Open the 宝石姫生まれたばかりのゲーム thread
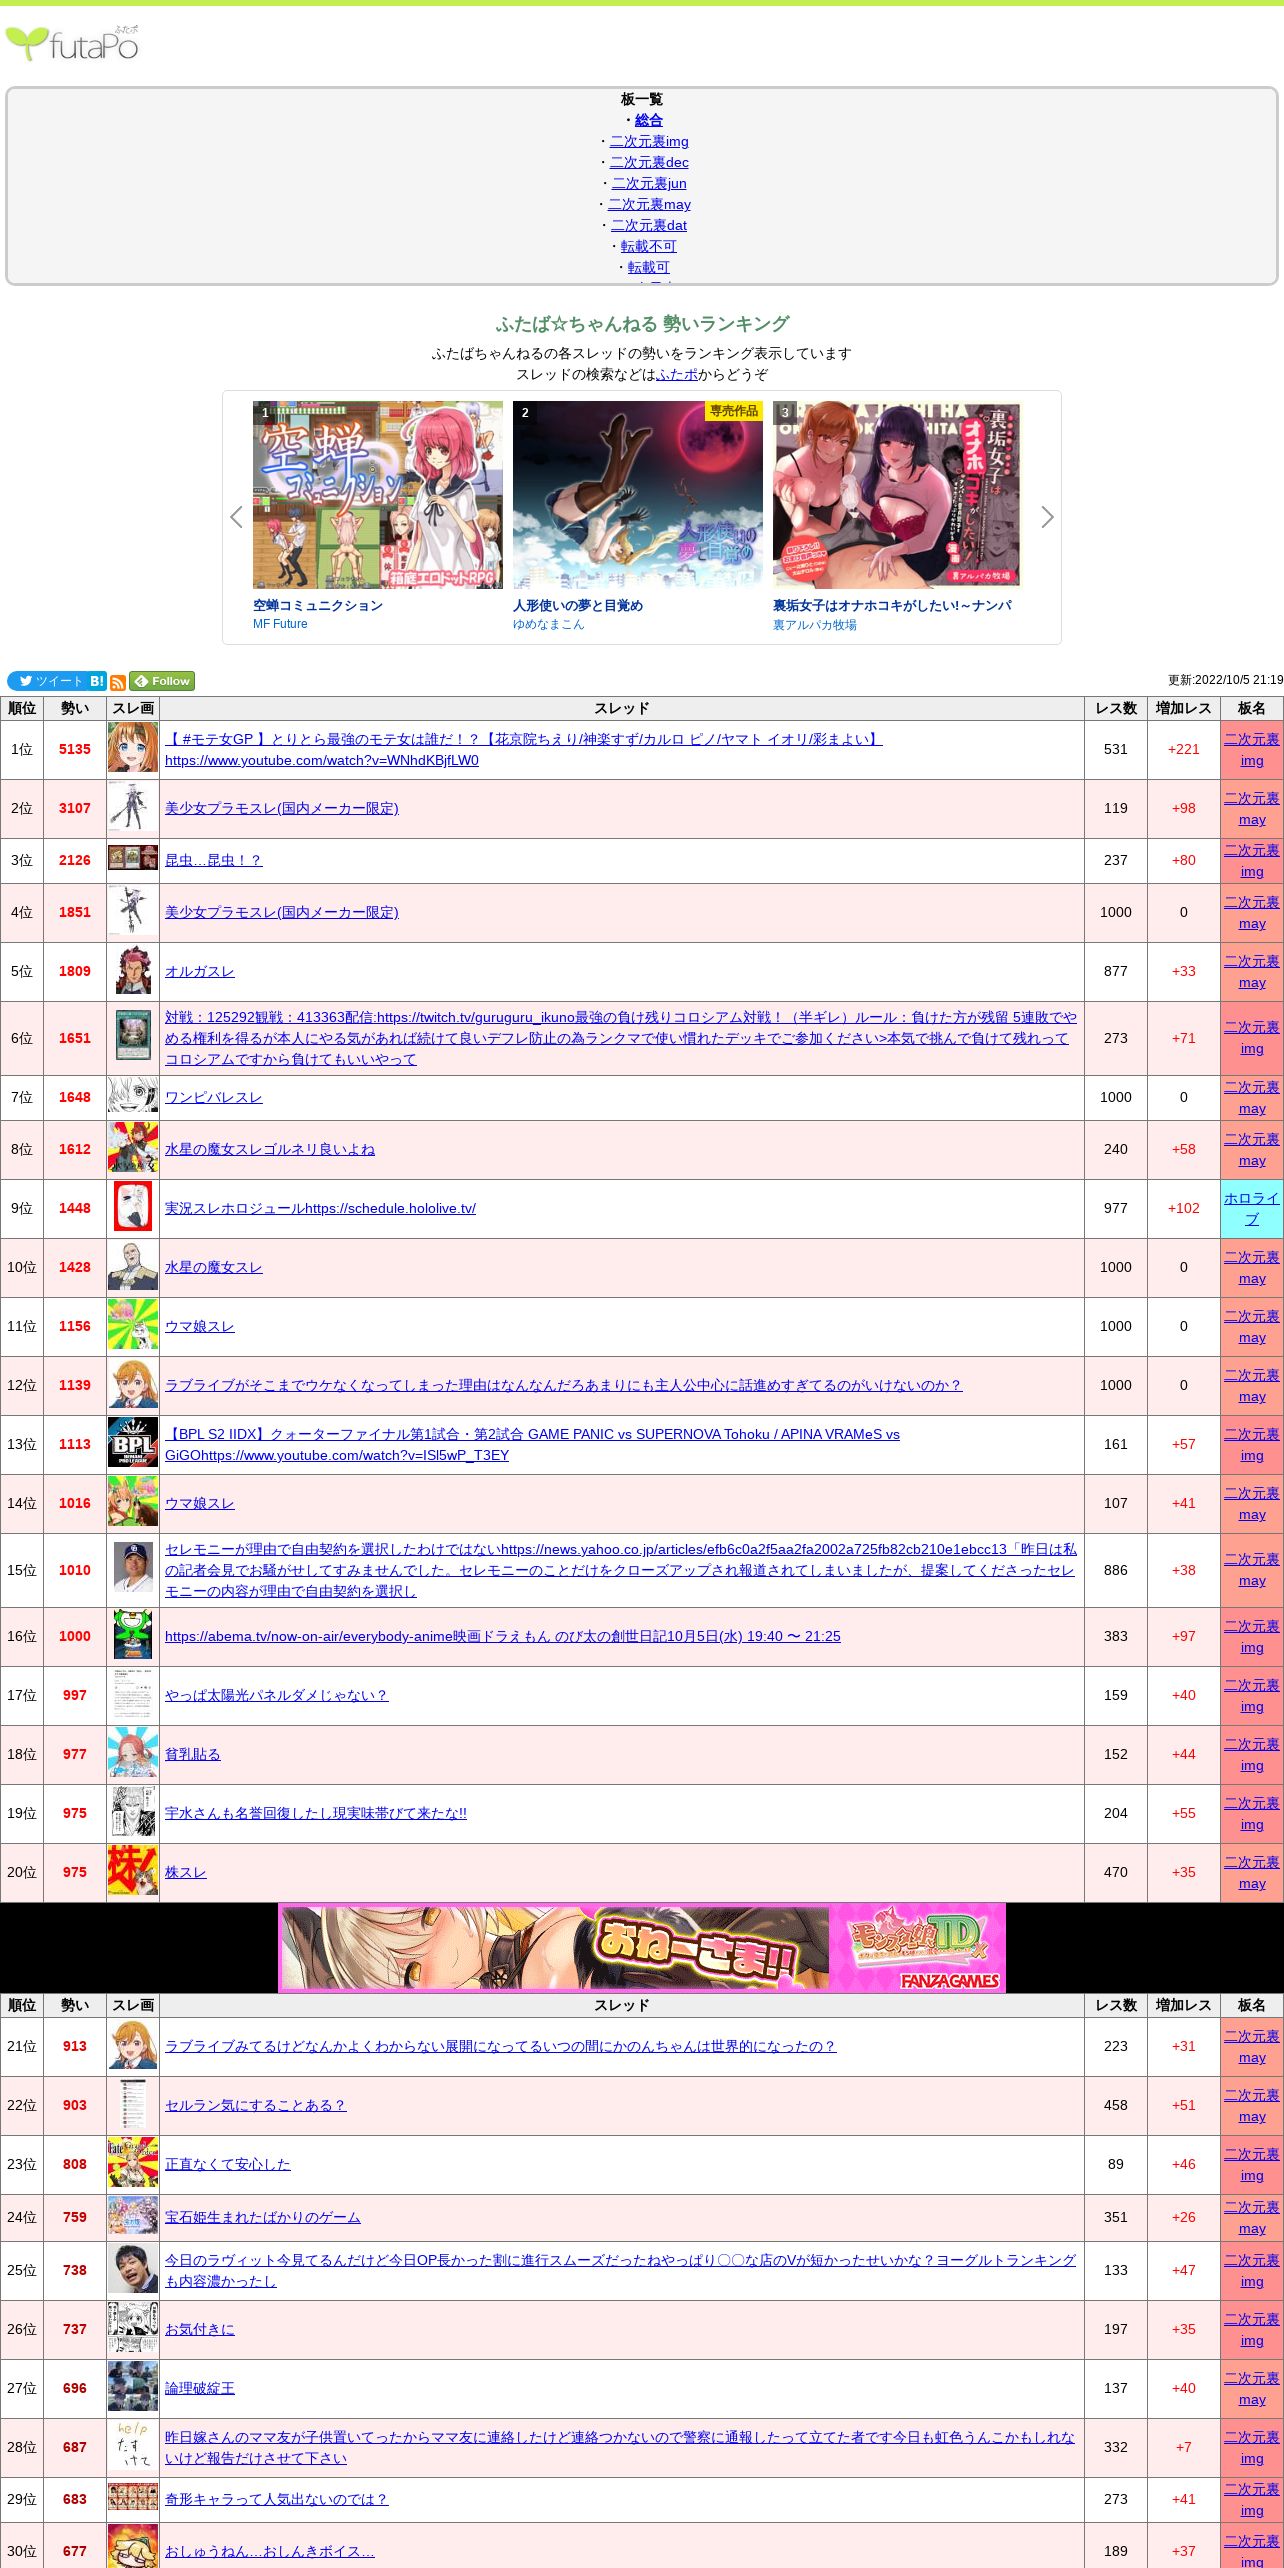1284x2568 pixels. 263,2217
